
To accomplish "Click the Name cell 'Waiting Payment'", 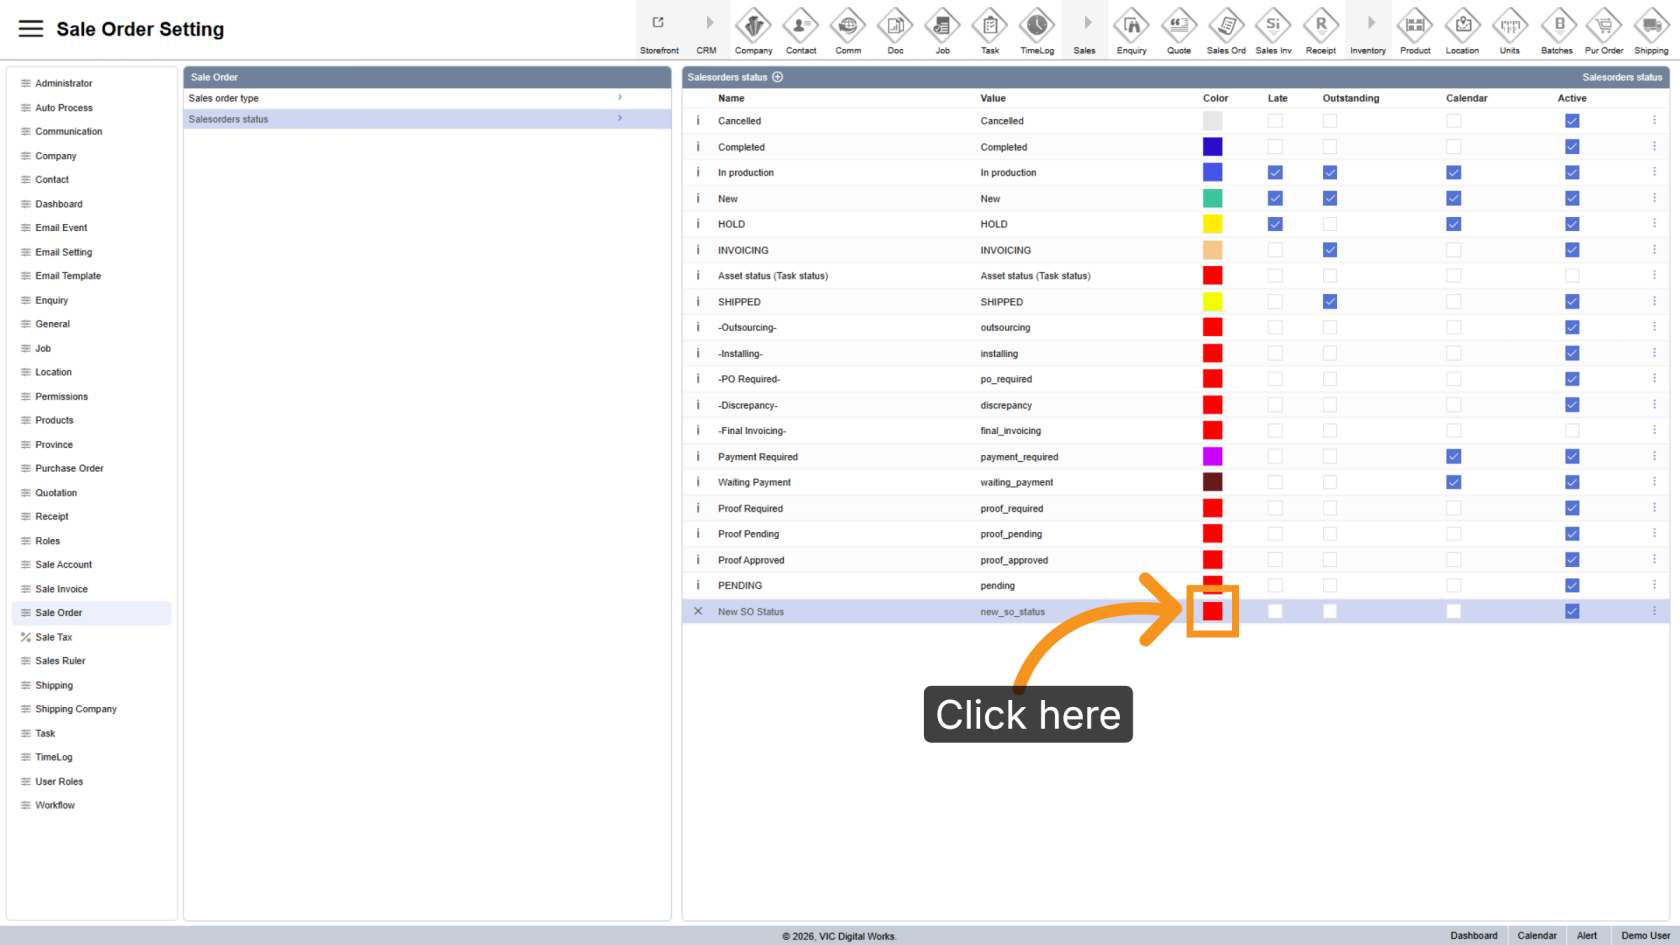I will (754, 482).
